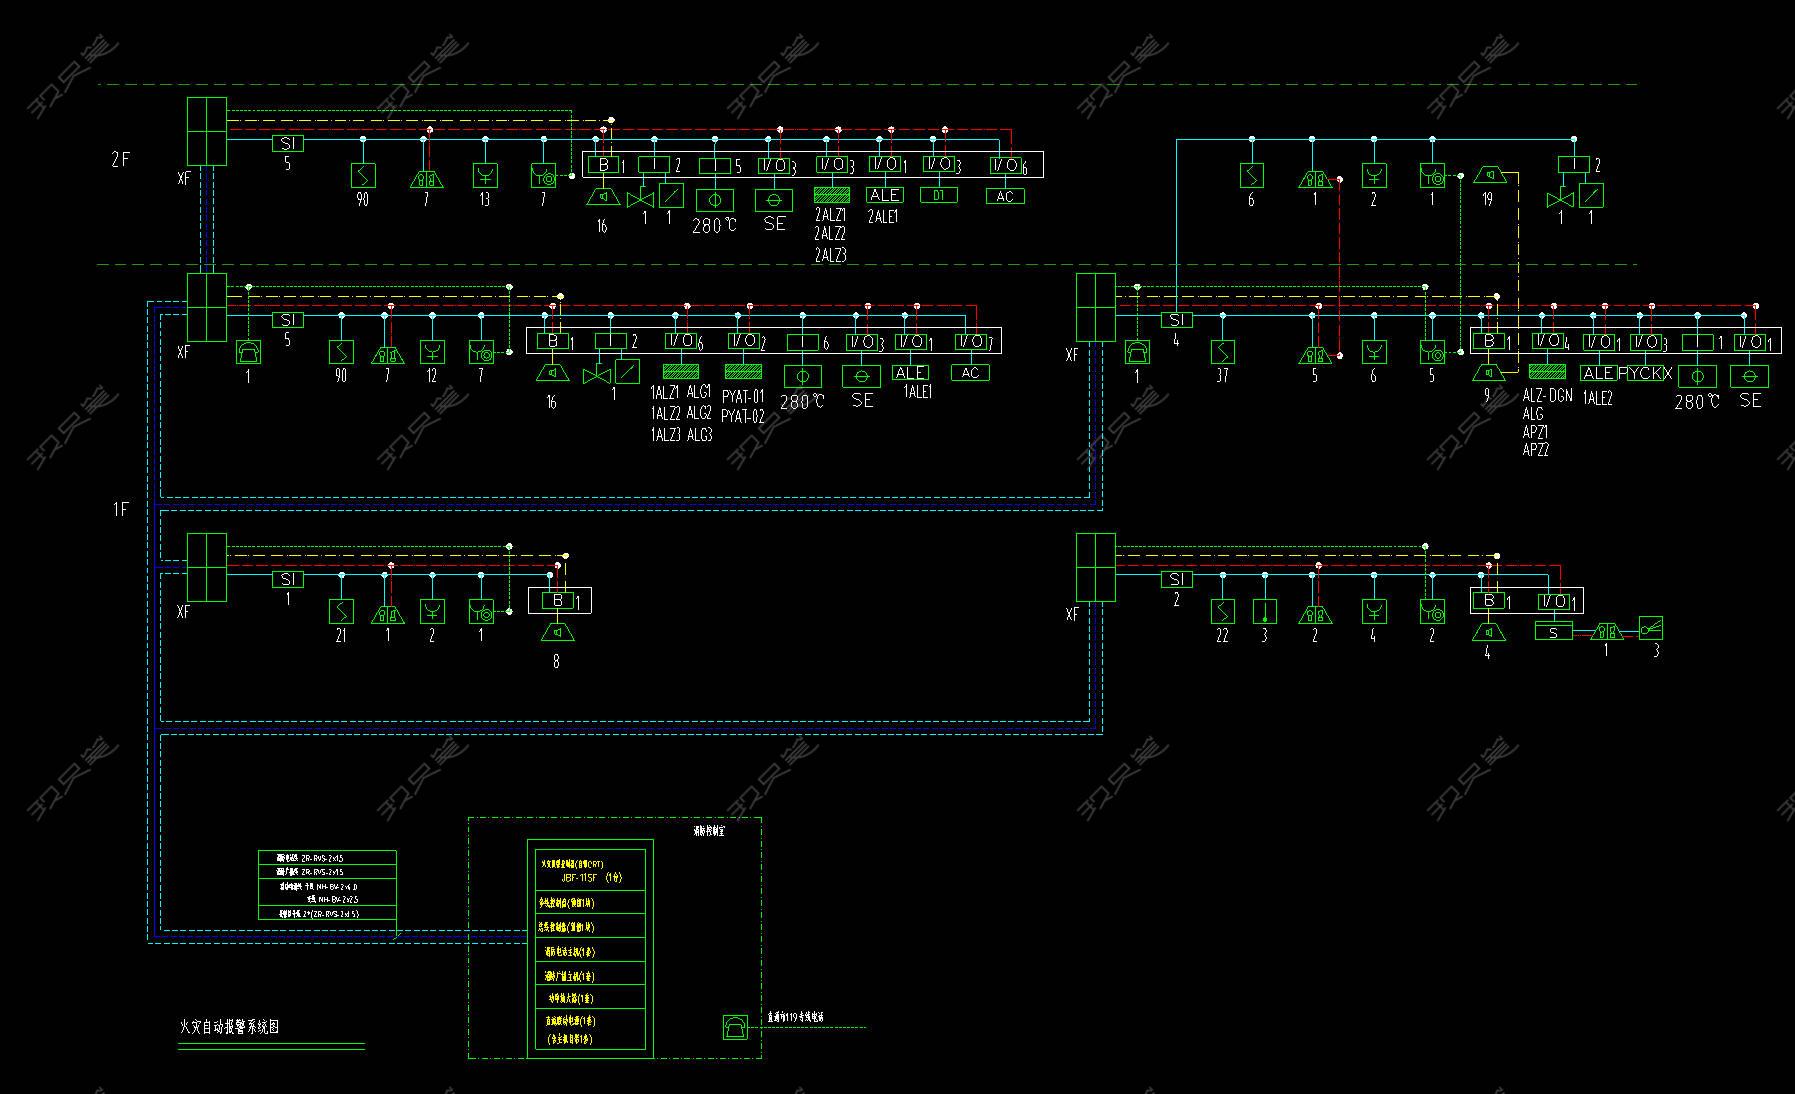Click the smoke detector symbol labeled 21
This screenshot has width=1795, height=1094.
342,610
